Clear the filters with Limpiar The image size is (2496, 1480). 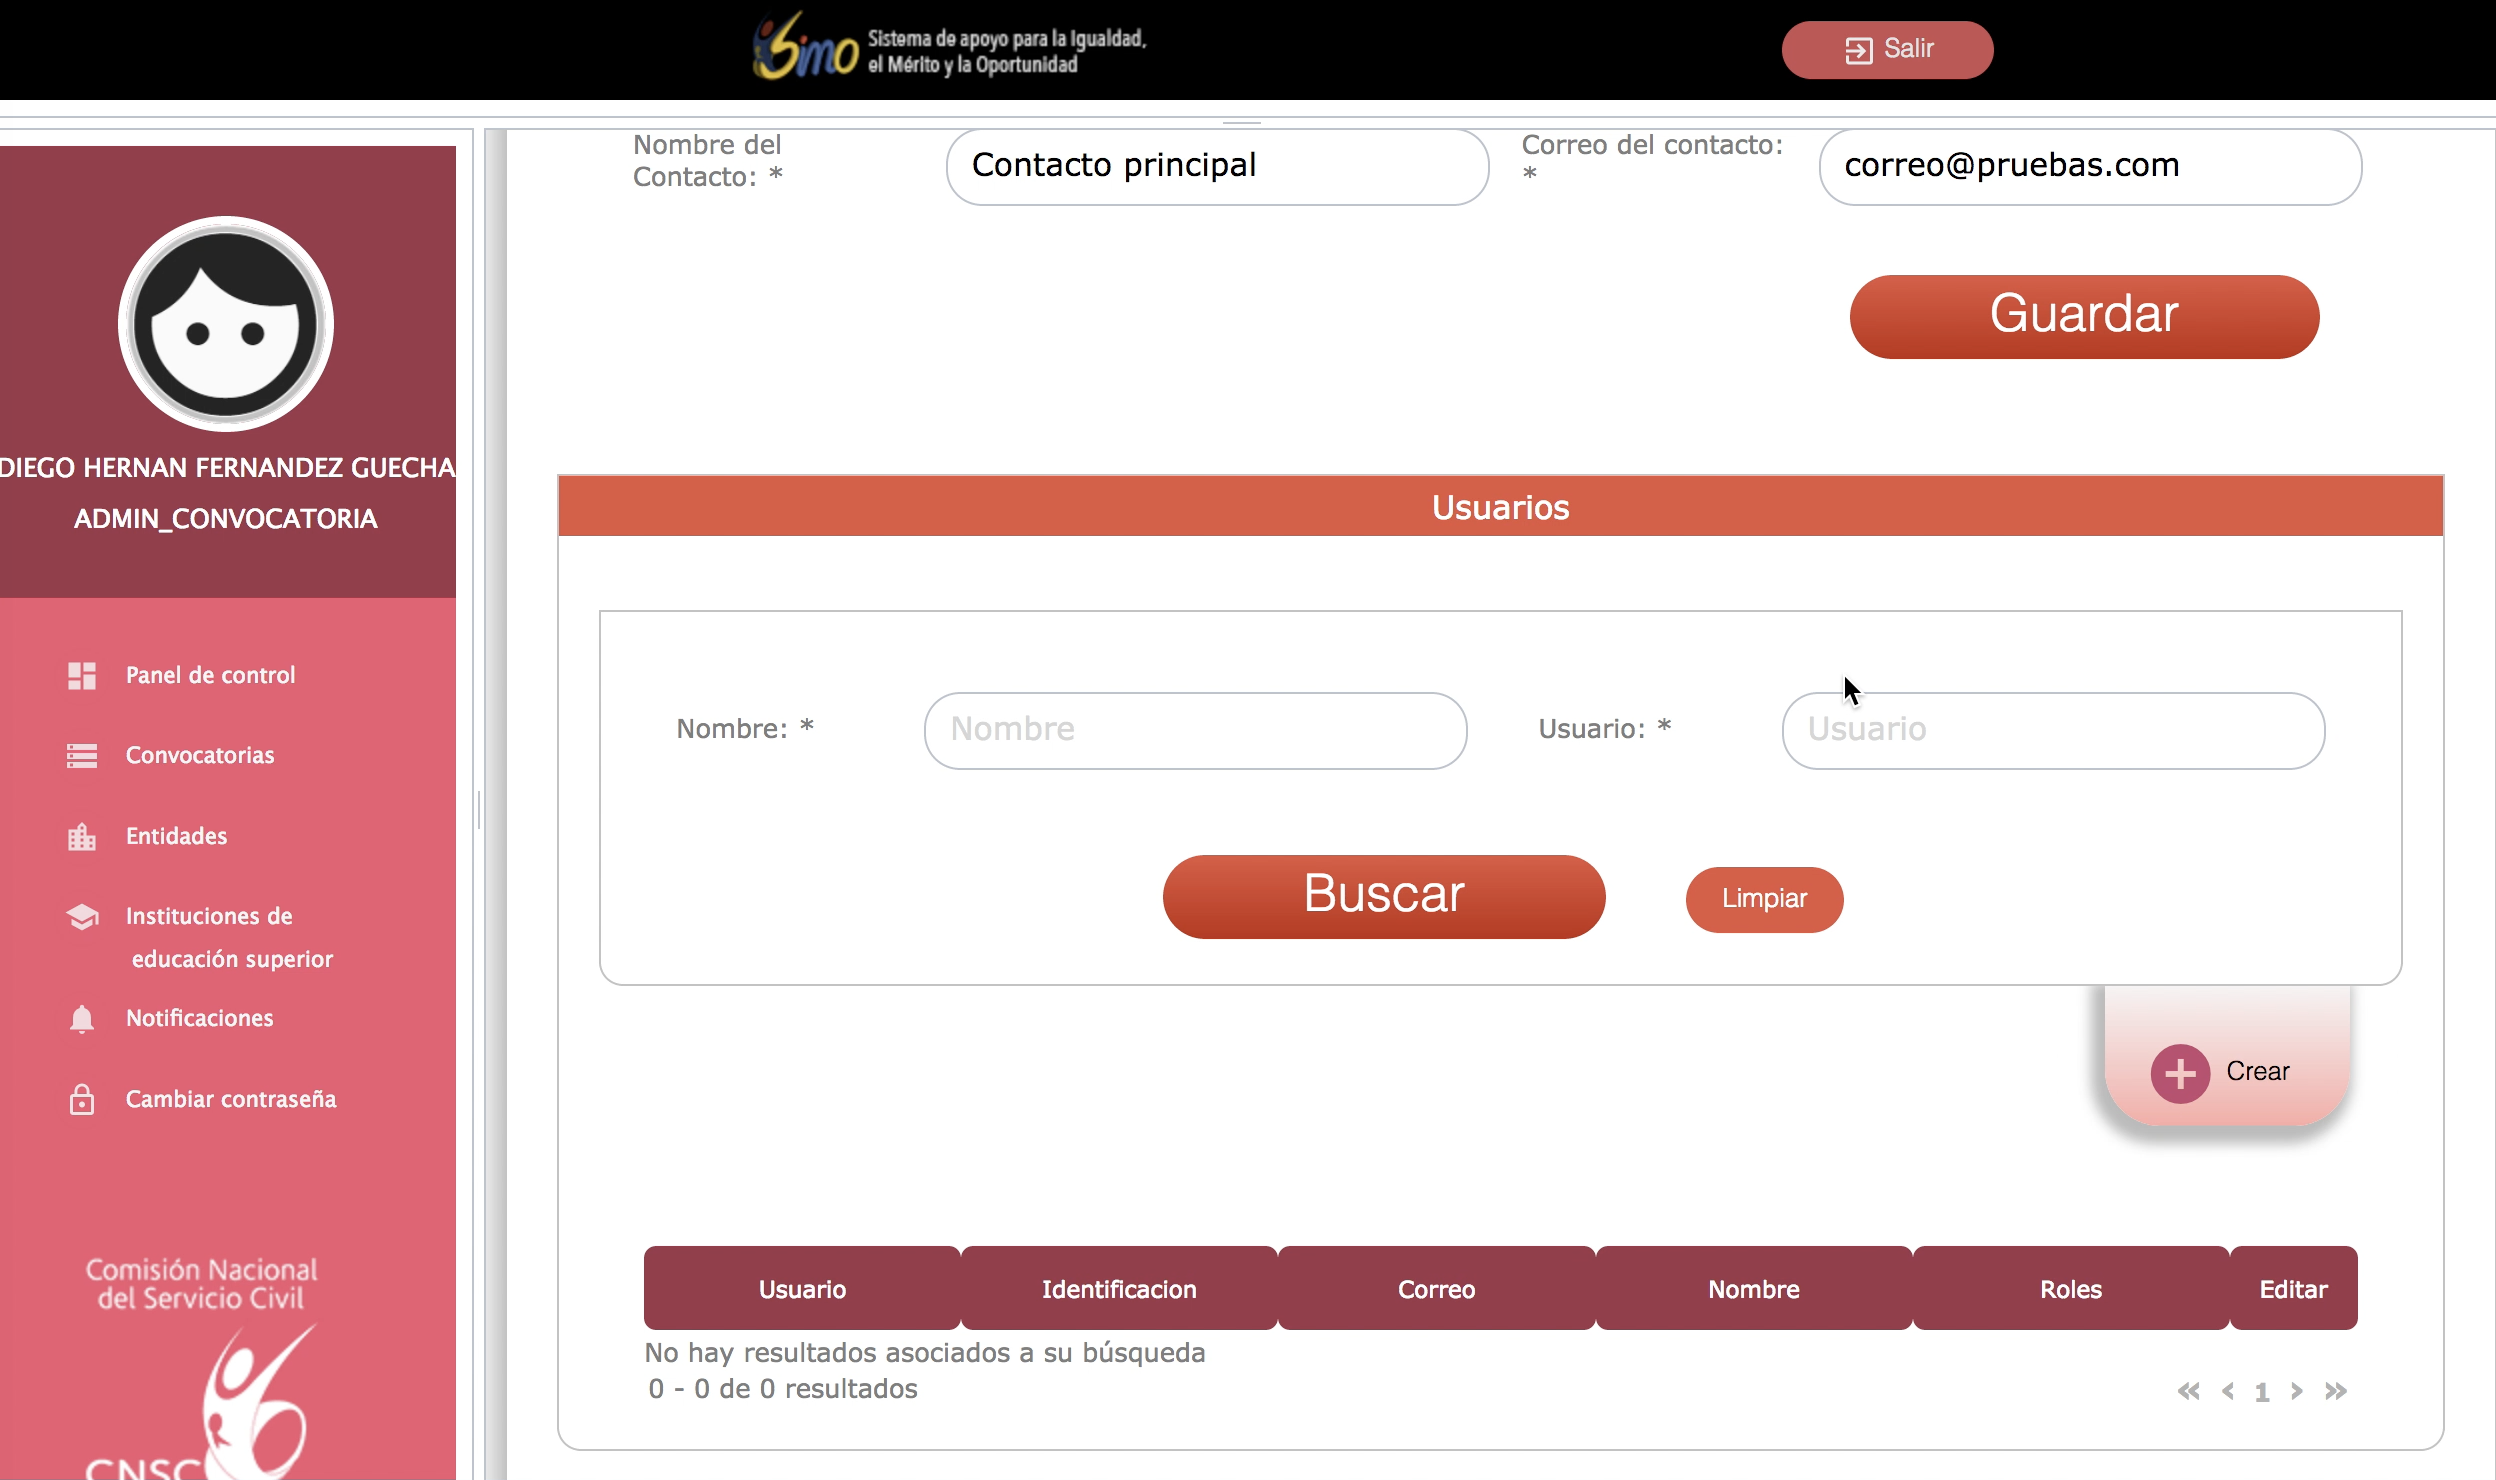(1764, 899)
